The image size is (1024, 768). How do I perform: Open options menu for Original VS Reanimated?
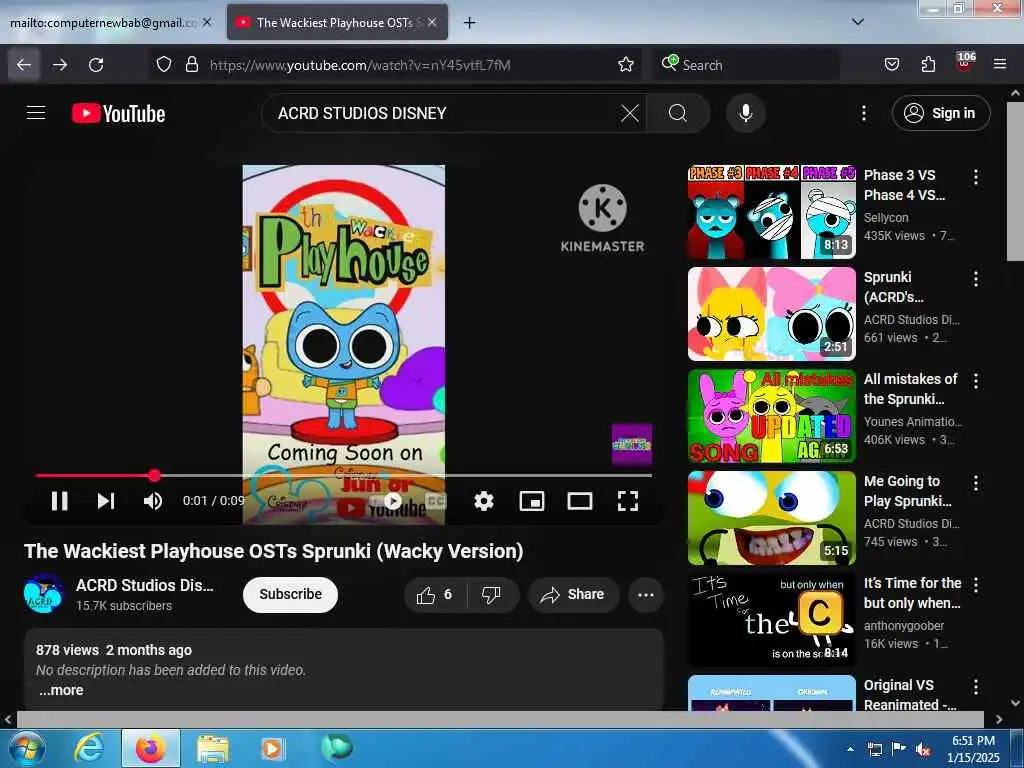(976, 687)
